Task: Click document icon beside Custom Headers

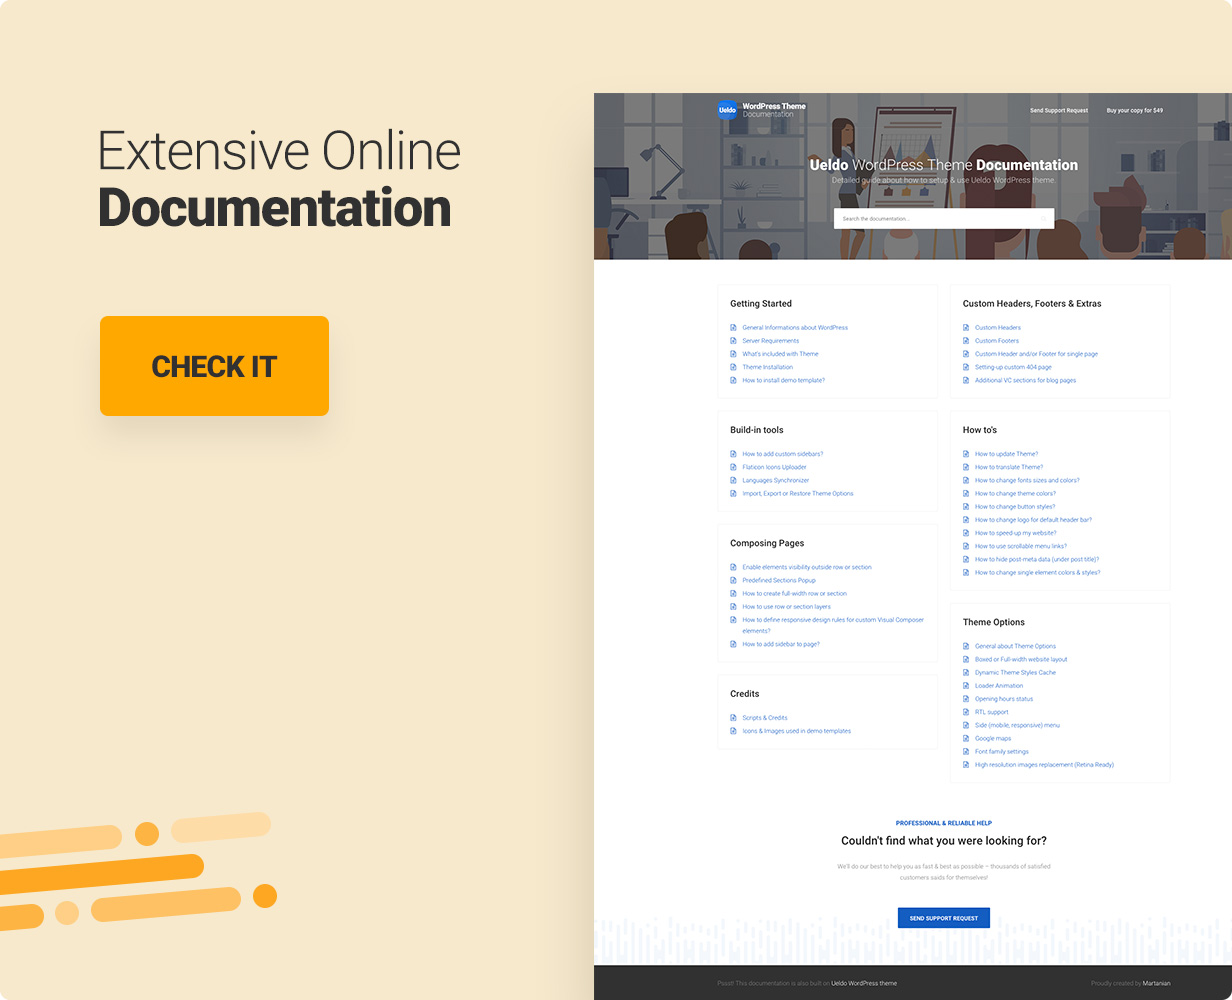Action: (966, 328)
